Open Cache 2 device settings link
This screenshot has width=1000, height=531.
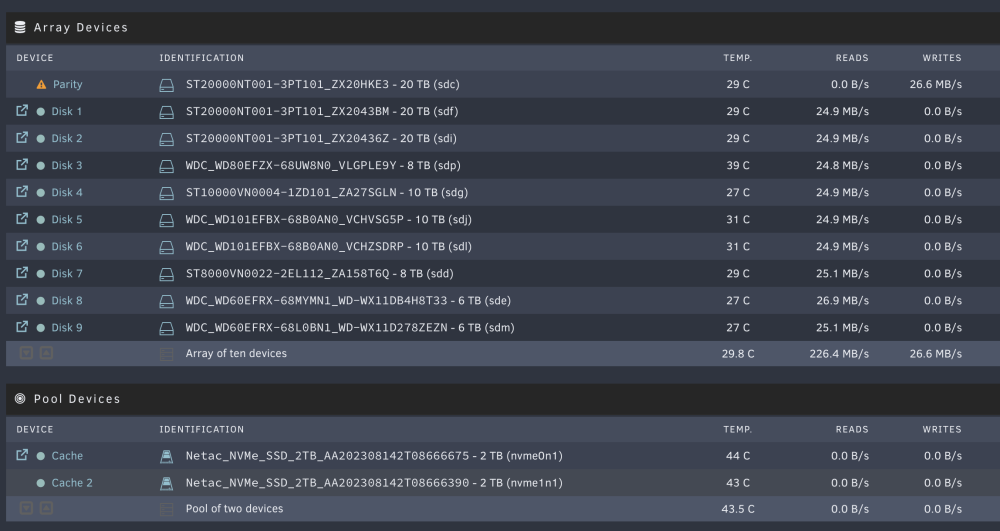[x=72, y=483]
